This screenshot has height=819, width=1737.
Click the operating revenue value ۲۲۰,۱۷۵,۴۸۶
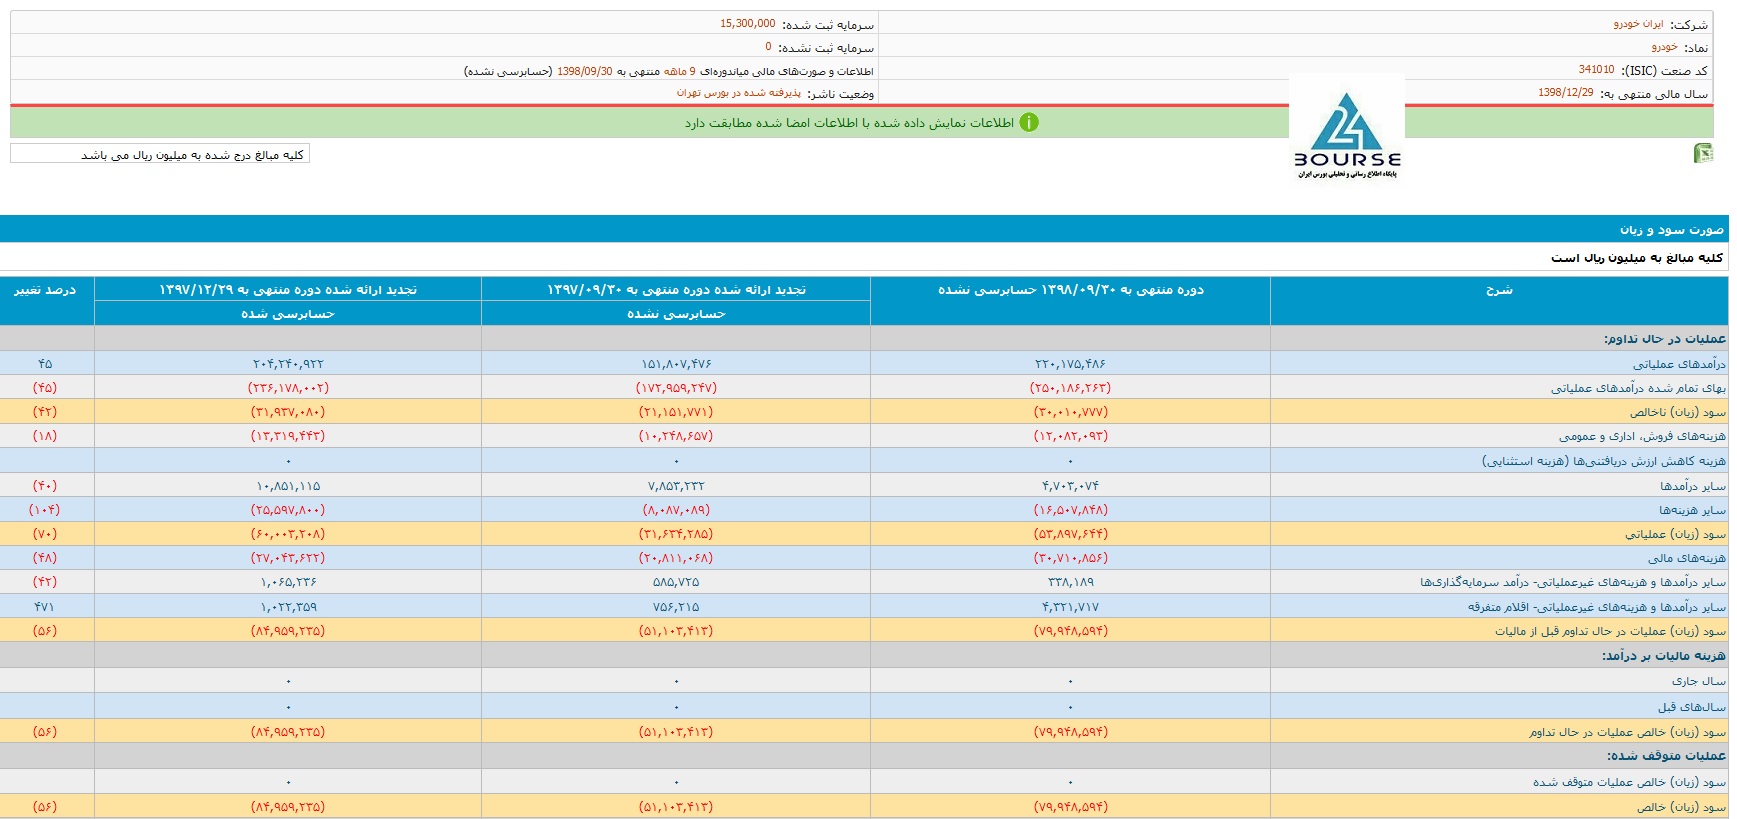point(1070,364)
